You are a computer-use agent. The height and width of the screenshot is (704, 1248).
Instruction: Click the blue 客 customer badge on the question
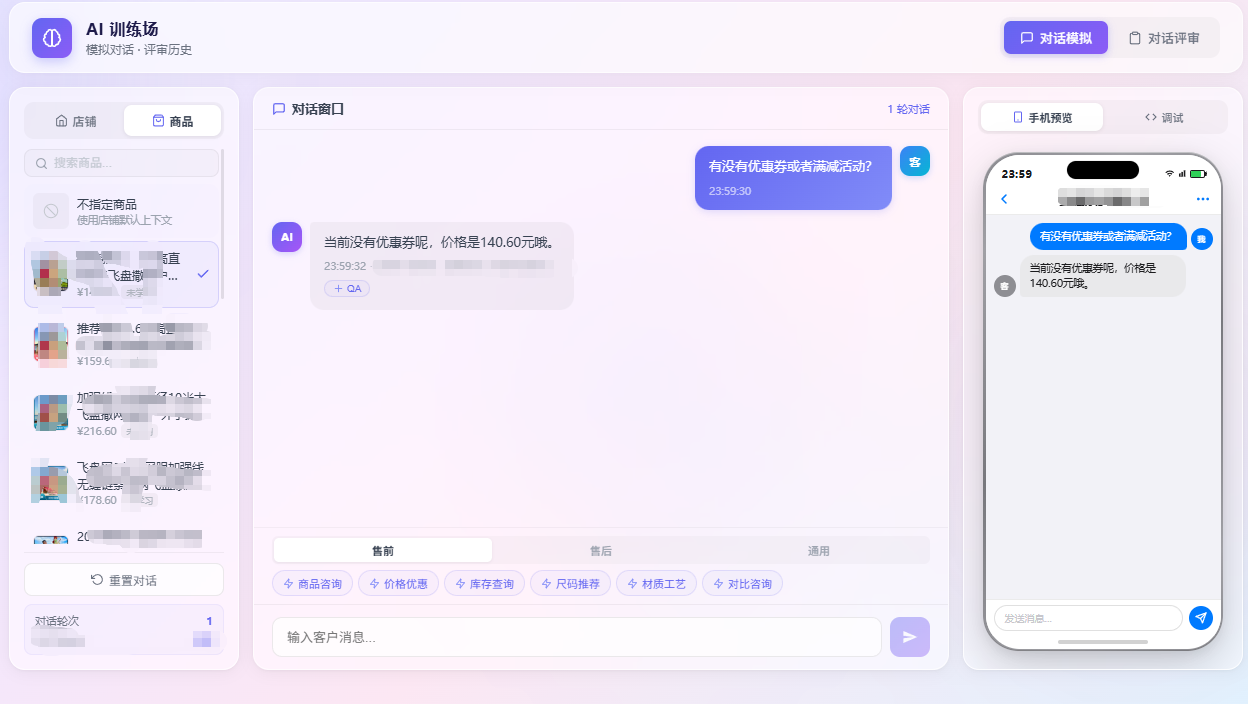point(915,160)
